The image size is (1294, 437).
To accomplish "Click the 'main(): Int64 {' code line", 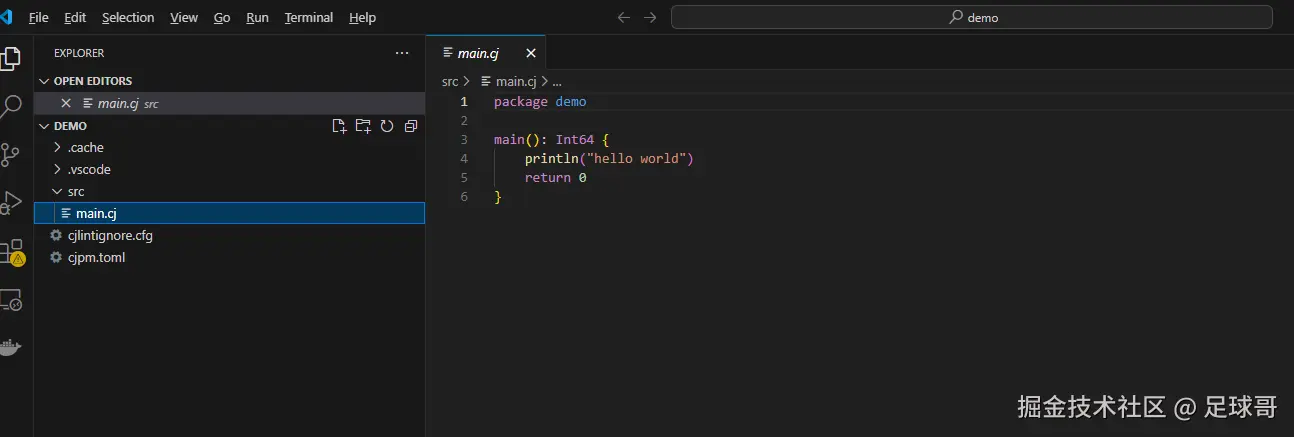I will [551, 140].
